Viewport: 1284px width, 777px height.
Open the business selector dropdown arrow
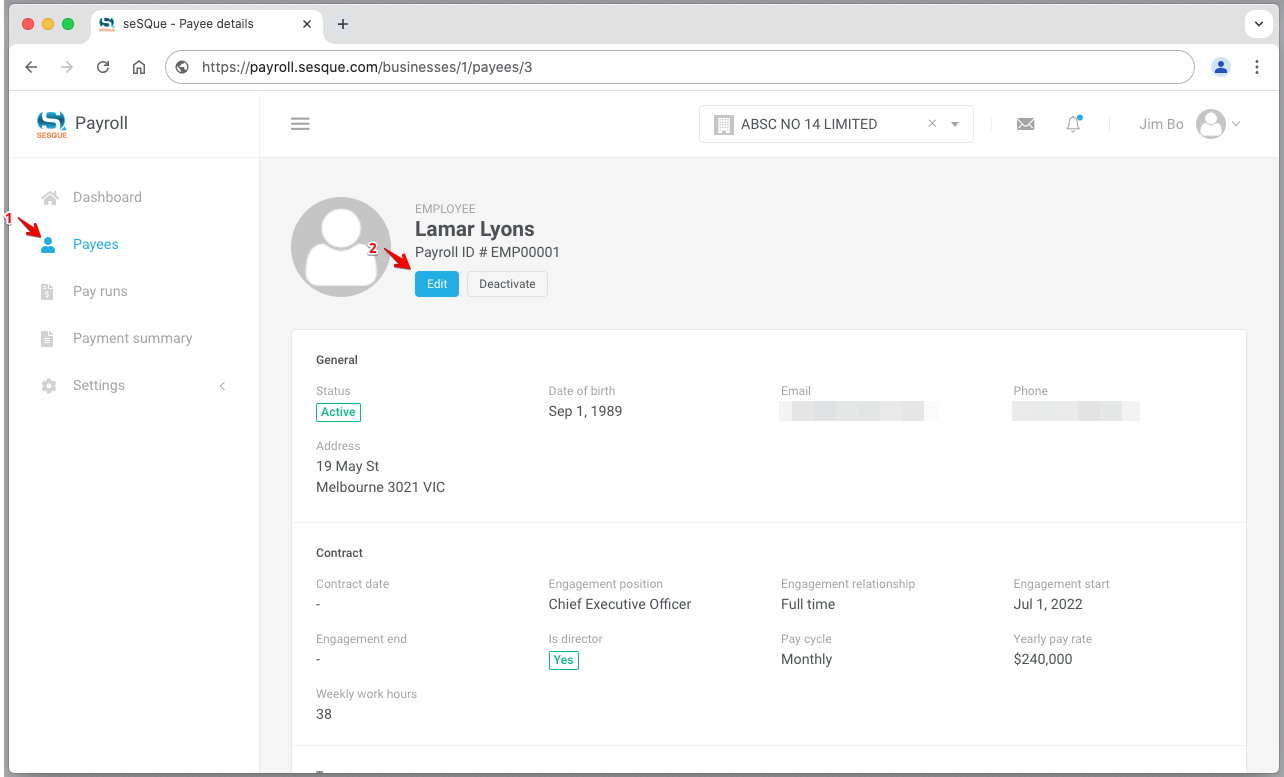pos(955,125)
